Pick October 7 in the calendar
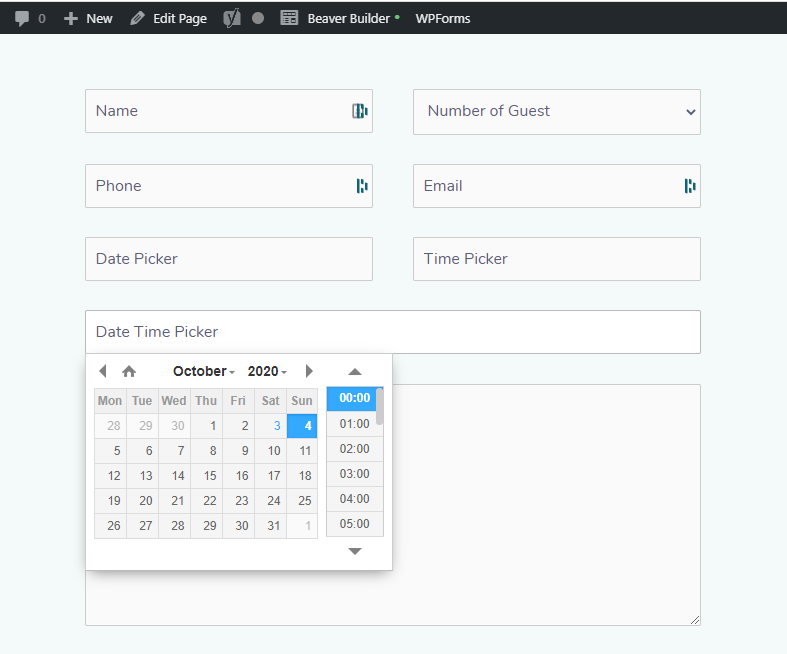Viewport: 787px width, 654px height. coord(175,451)
